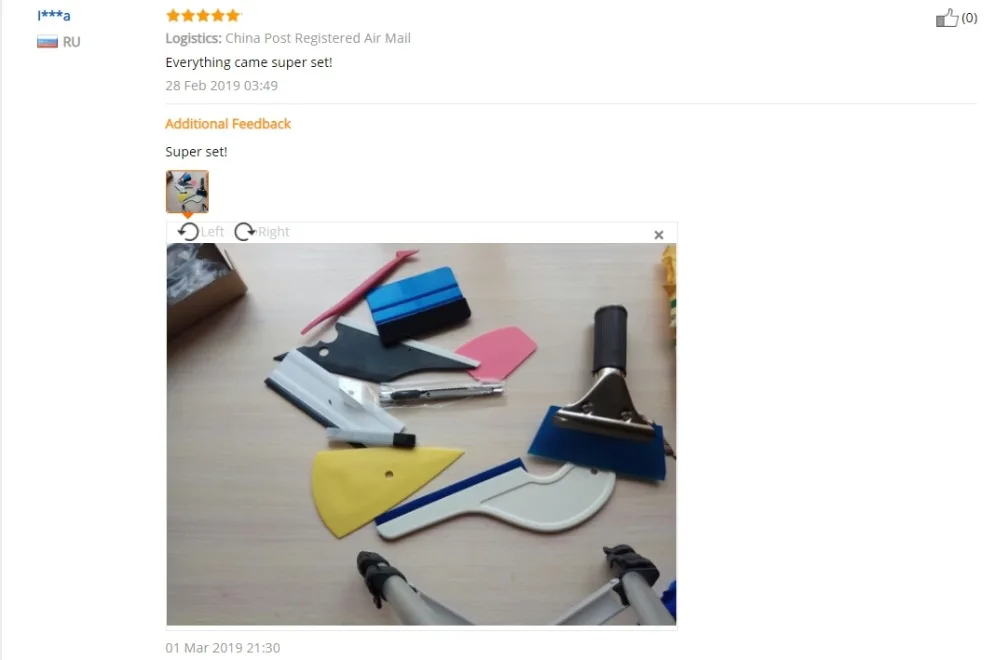Image resolution: width=1000 pixels, height=660 pixels.
Task: Click the "Everything came super set!" review text
Action: pyautogui.click(x=249, y=62)
